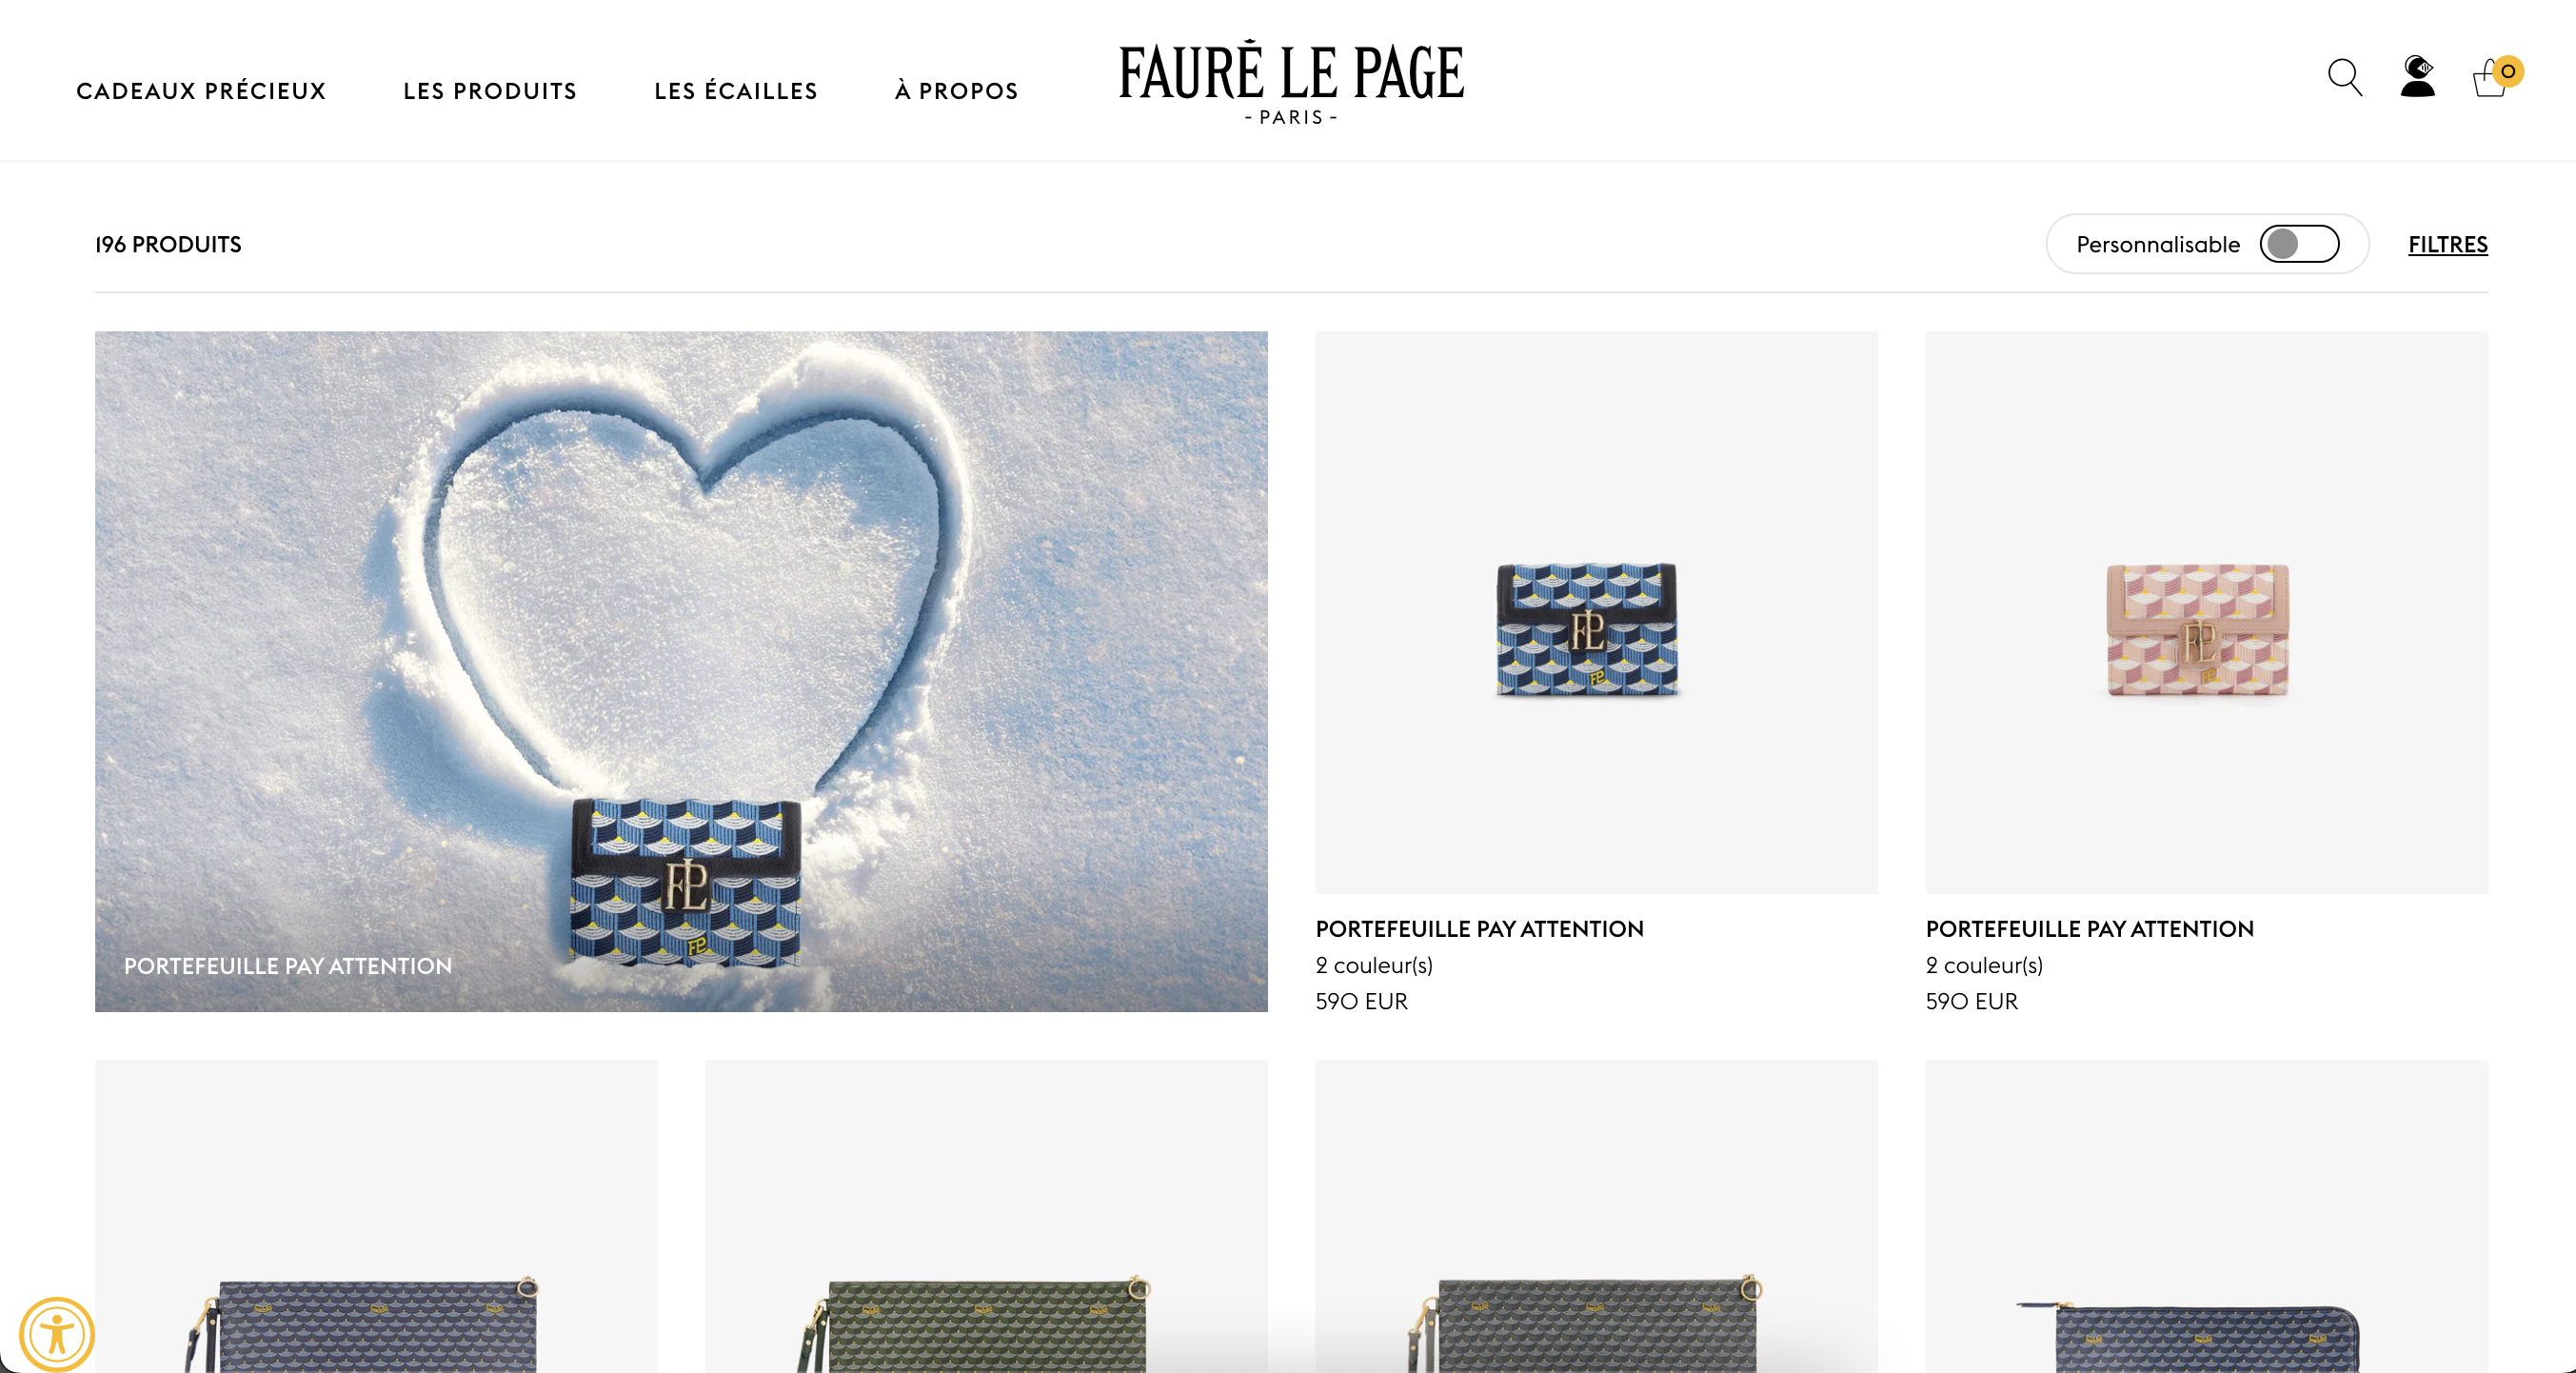
Task: Open the accessibility widget icon
Action: coord(57,1334)
